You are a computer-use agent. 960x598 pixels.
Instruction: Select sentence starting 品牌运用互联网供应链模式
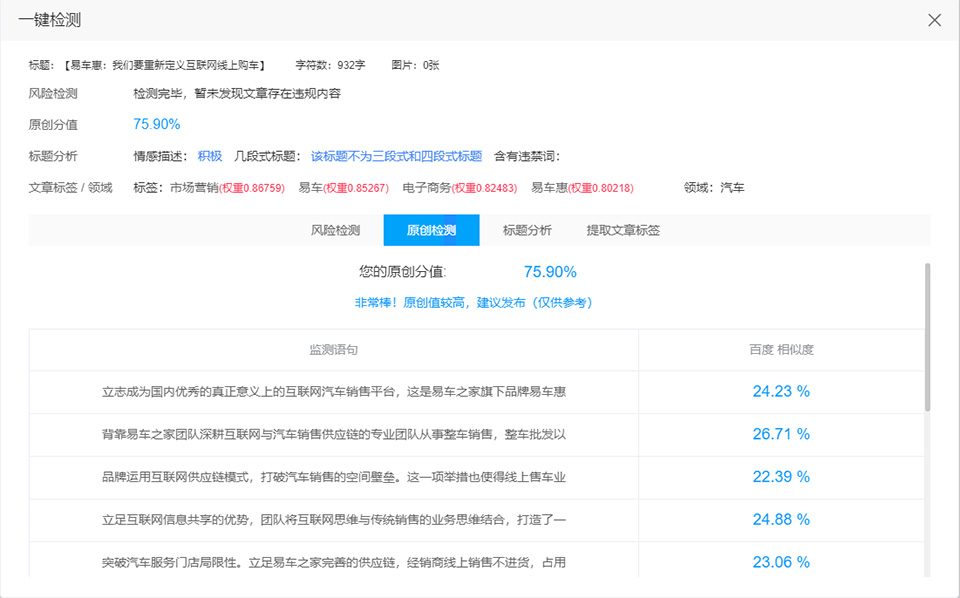(334, 477)
